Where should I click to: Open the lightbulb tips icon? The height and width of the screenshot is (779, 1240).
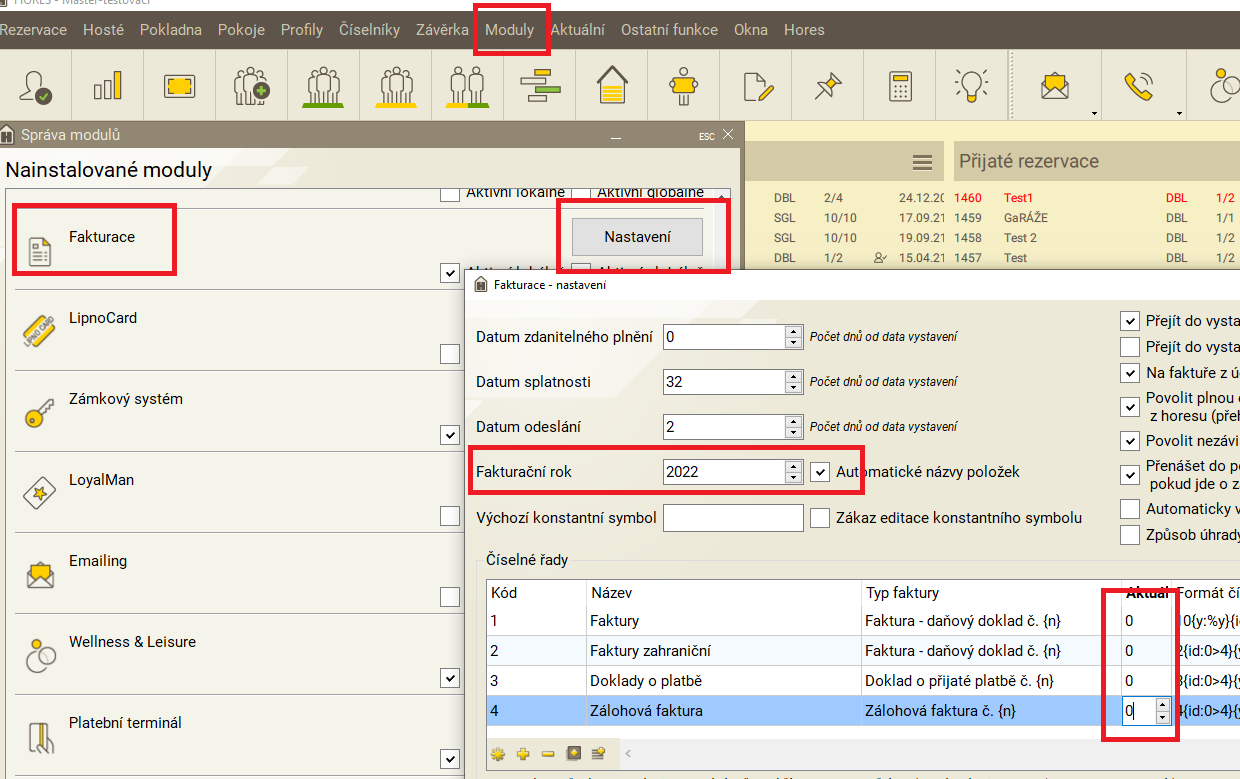[971, 87]
